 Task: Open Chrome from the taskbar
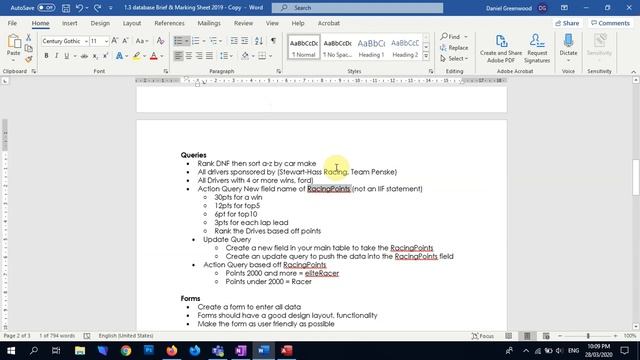126,351
